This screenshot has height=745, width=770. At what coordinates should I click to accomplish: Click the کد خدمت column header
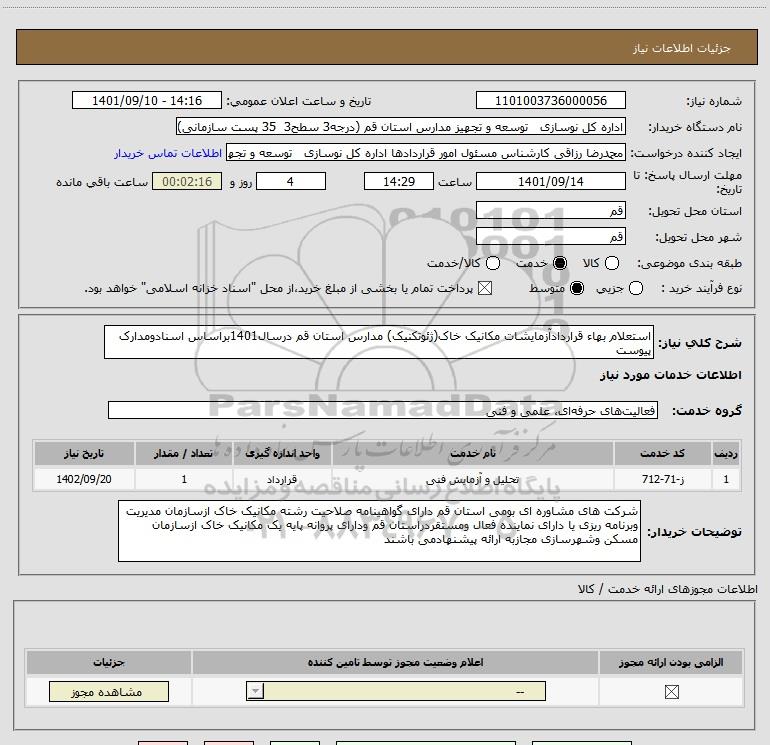[x=662, y=453]
